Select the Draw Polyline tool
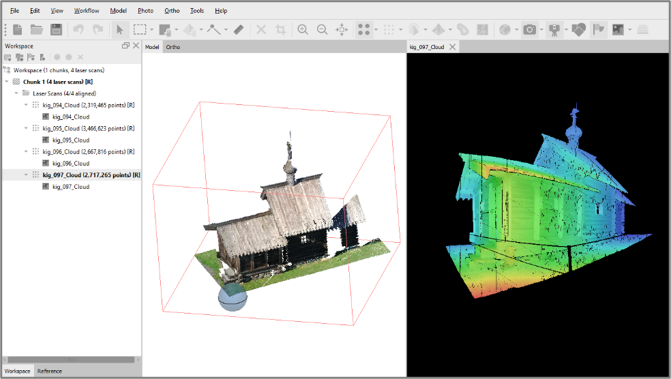Viewport: 671px width, 379px height. point(214,30)
